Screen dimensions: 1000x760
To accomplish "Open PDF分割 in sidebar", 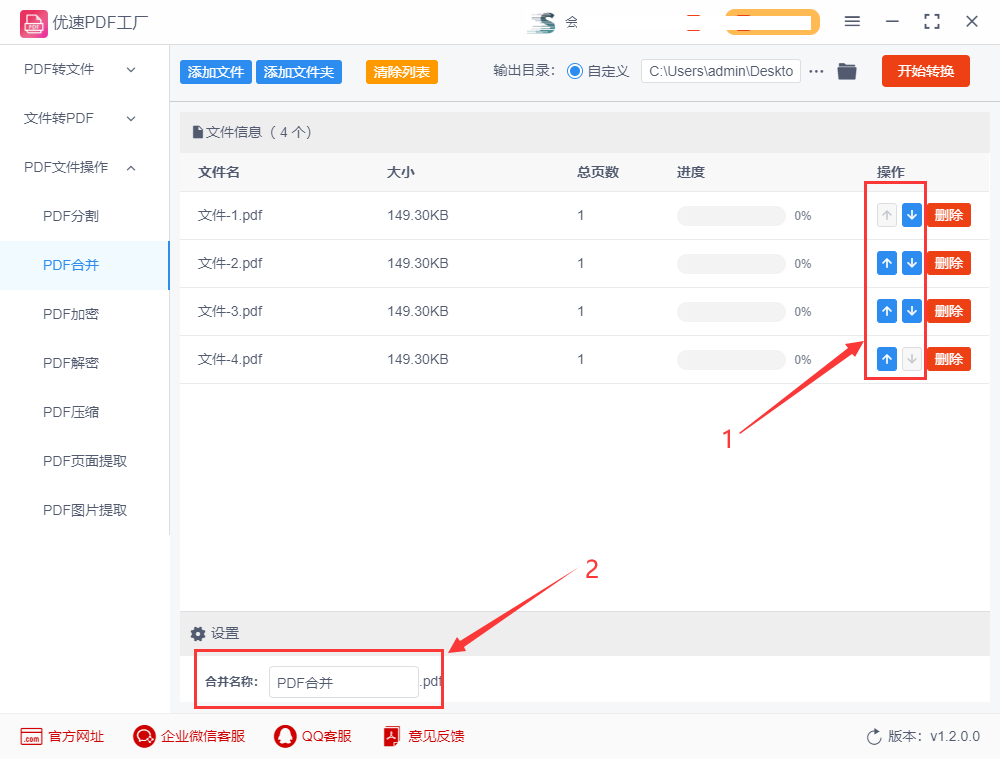I will click(x=71, y=216).
